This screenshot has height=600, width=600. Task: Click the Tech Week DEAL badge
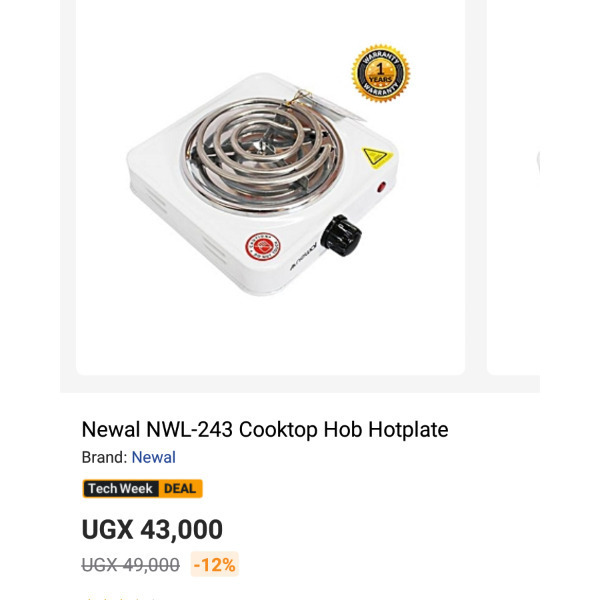[142, 489]
